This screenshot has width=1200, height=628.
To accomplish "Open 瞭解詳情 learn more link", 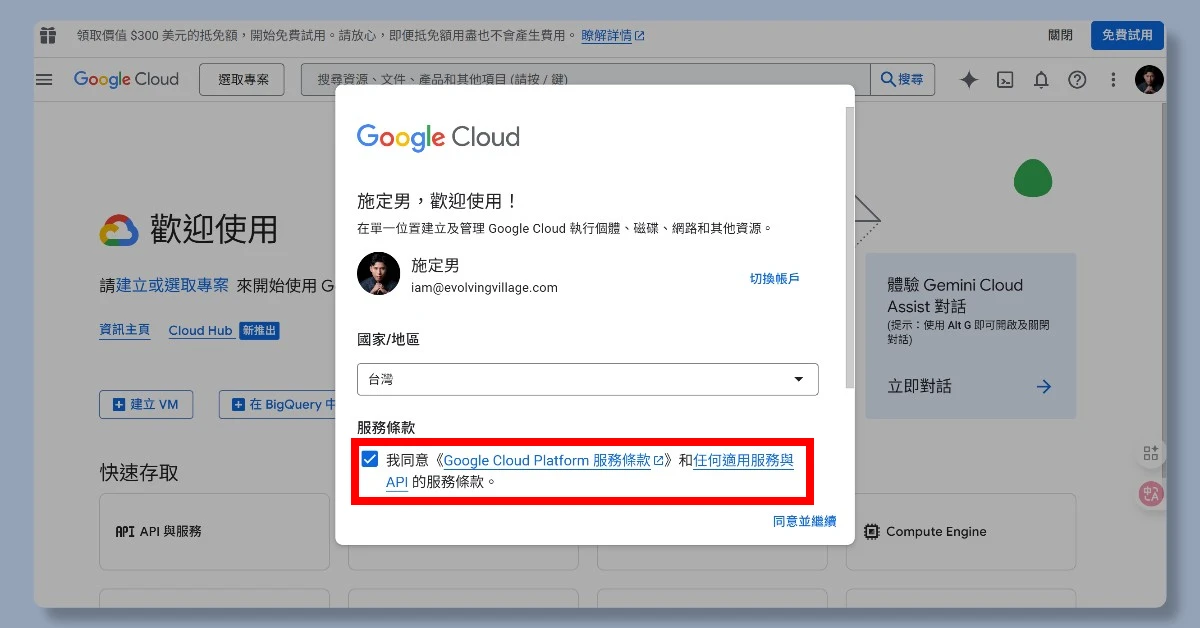I will (613, 35).
